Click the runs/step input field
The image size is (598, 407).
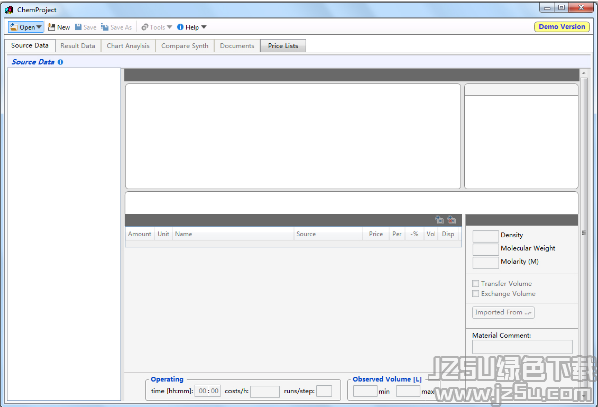click(324, 391)
